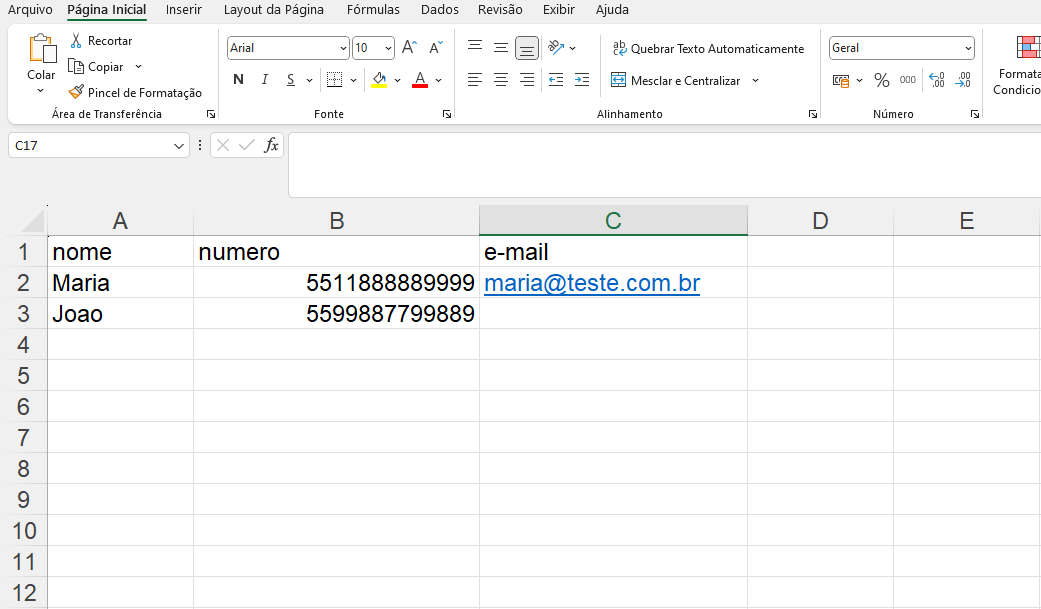Switch to the Revisão tab
Image resolution: width=1041 pixels, height=609 pixels.
[500, 10]
